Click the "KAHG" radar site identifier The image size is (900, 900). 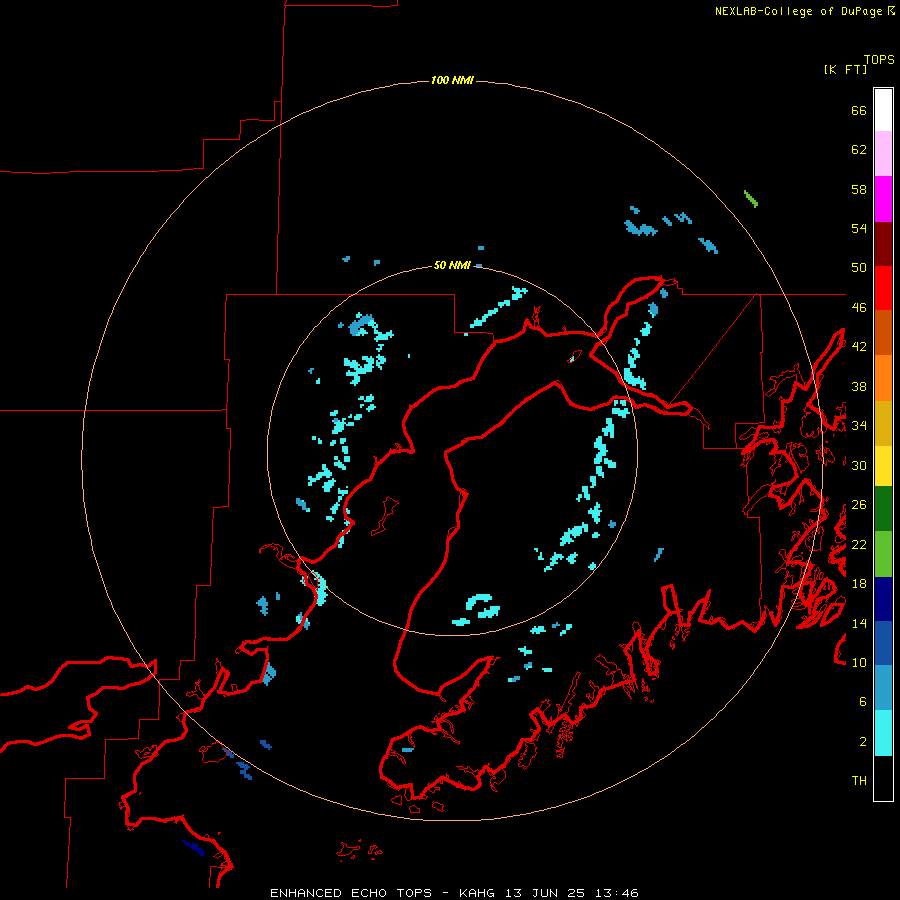point(478,893)
